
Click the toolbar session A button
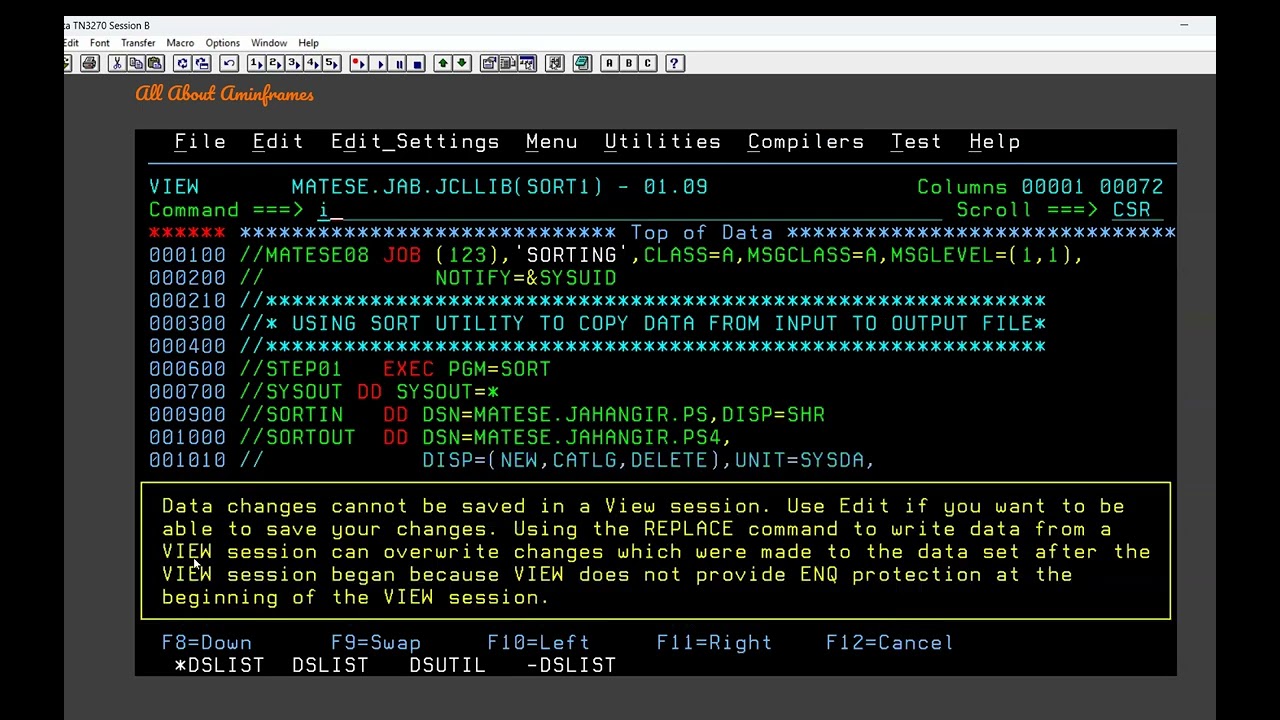609,63
